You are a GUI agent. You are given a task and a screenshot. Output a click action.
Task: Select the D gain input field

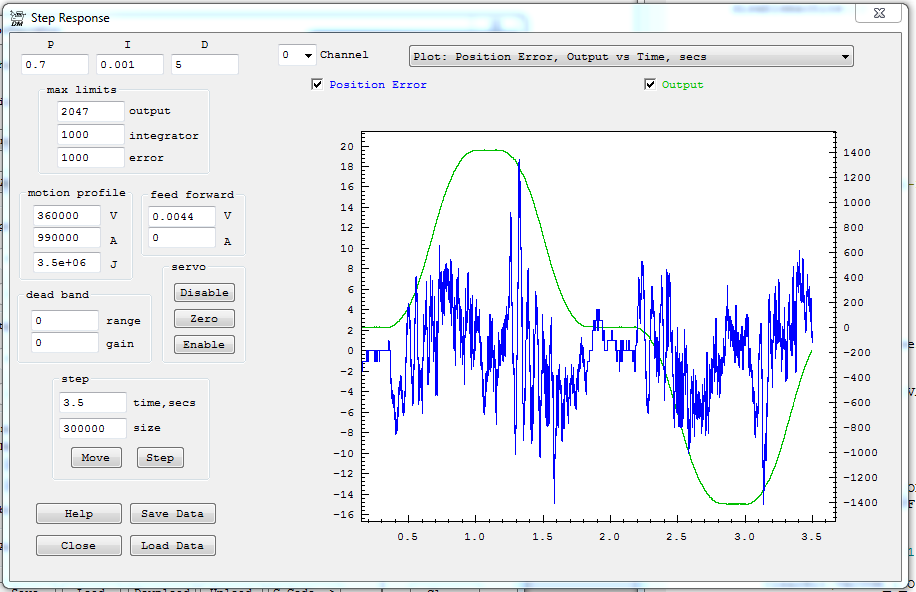coord(204,65)
